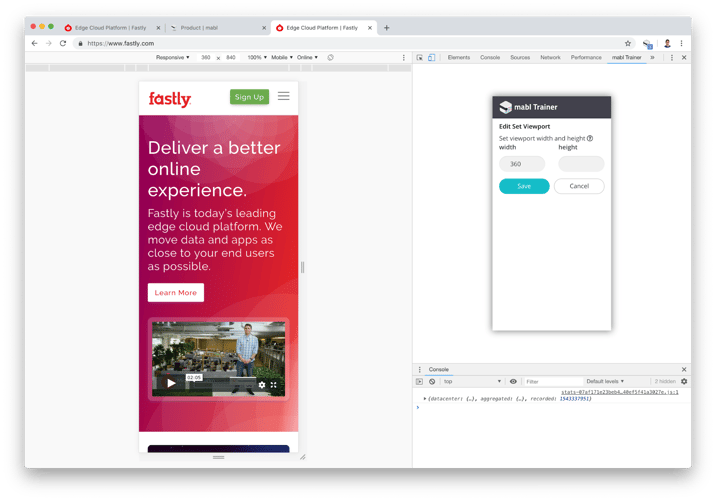Close the DevTools panel
This screenshot has width=716, height=501.
tap(684, 58)
